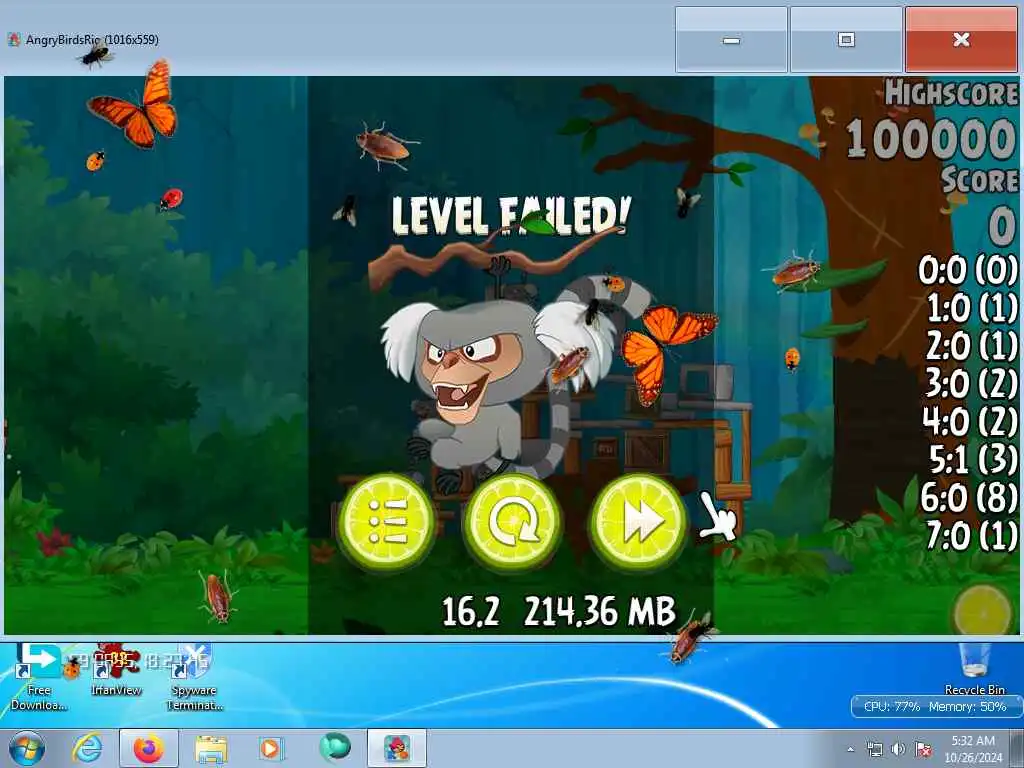Maximize the AngryBirdsRio window
Image resolution: width=1024 pixels, height=768 pixels.
846,40
